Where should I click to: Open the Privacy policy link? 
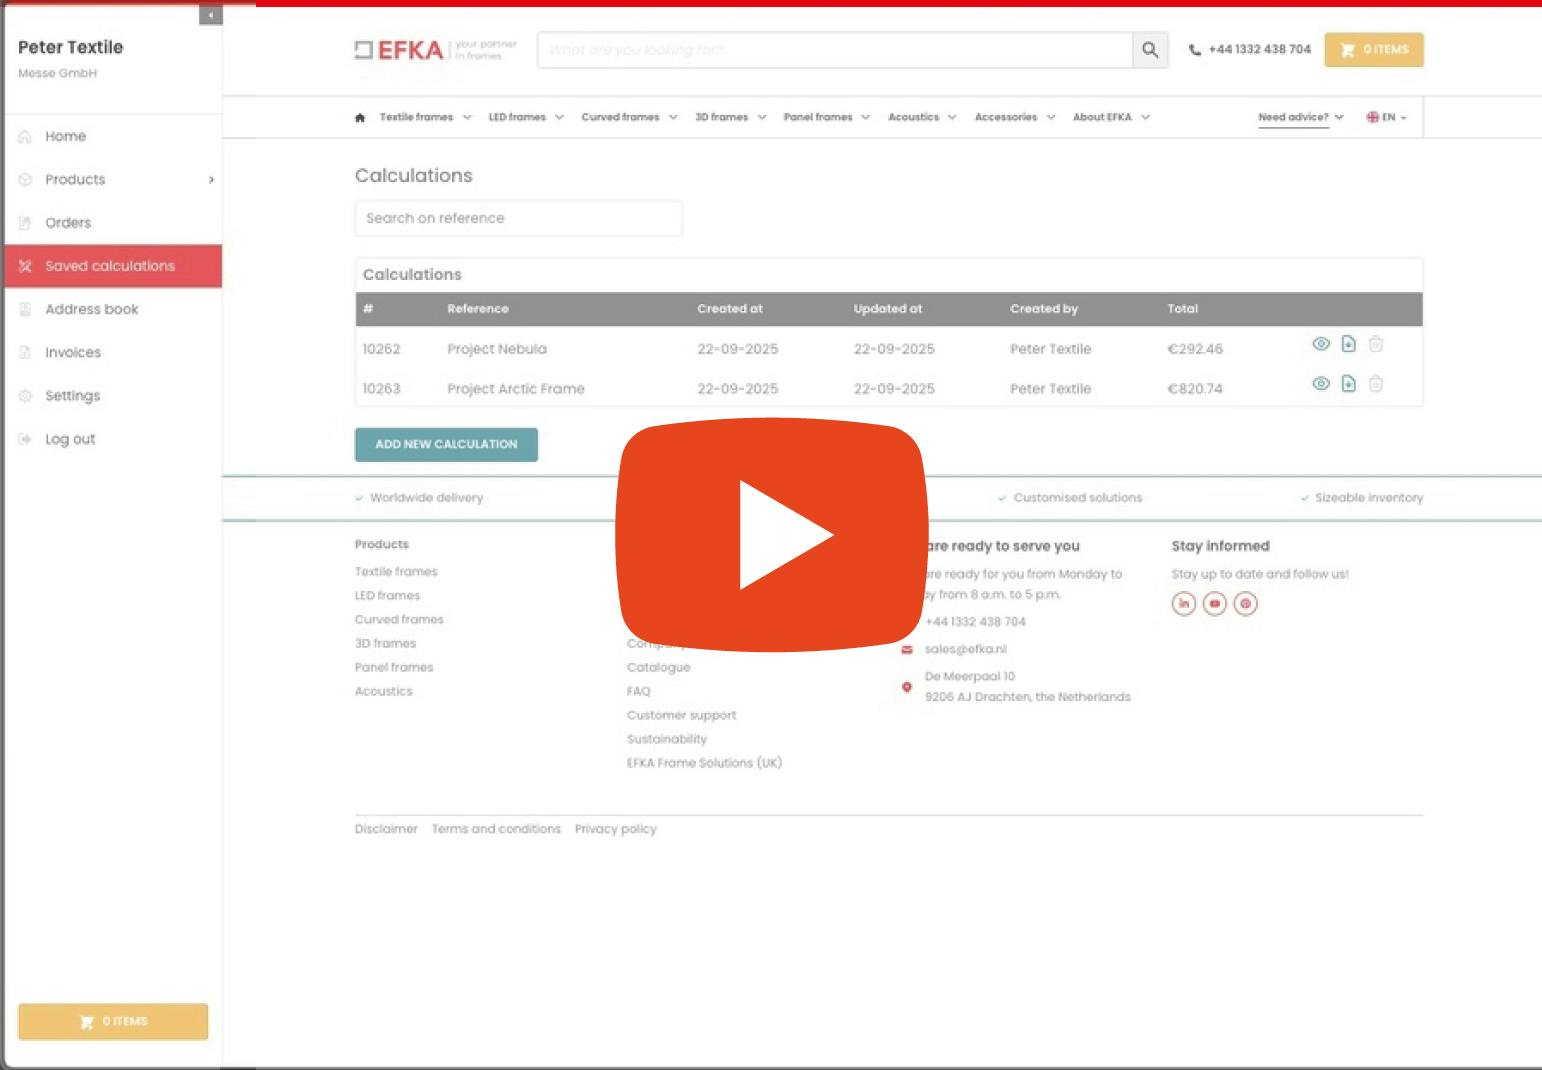pos(616,829)
